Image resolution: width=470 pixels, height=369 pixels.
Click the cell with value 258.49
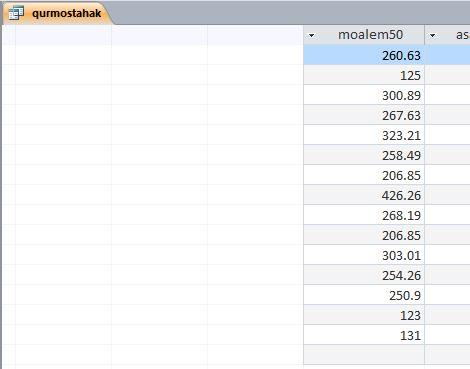(364, 155)
